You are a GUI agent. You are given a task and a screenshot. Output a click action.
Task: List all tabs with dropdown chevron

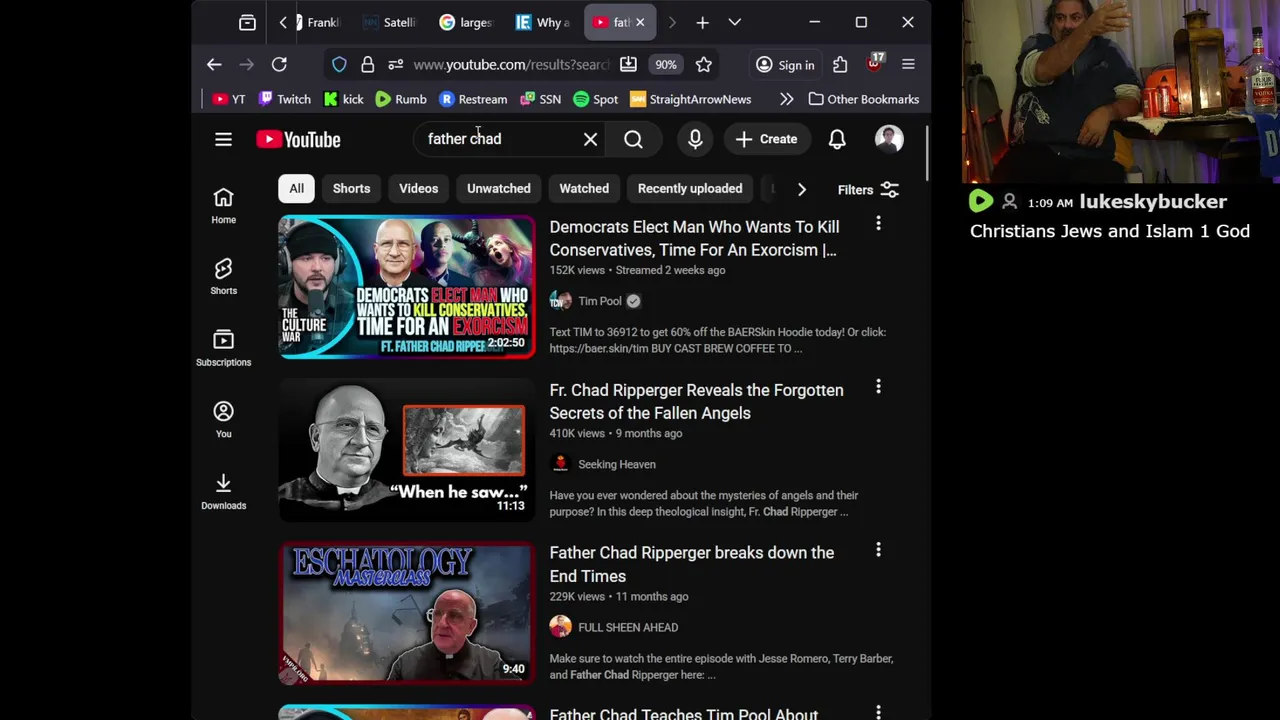735,22
